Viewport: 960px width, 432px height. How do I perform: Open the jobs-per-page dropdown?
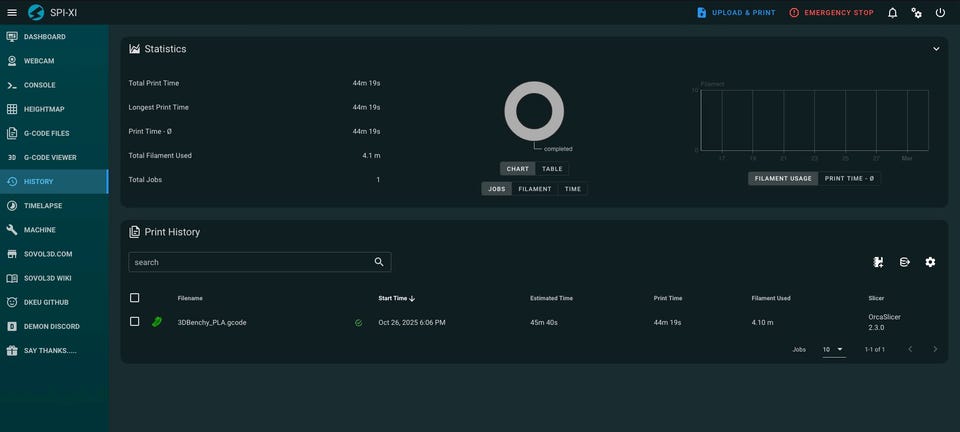[x=833, y=350]
